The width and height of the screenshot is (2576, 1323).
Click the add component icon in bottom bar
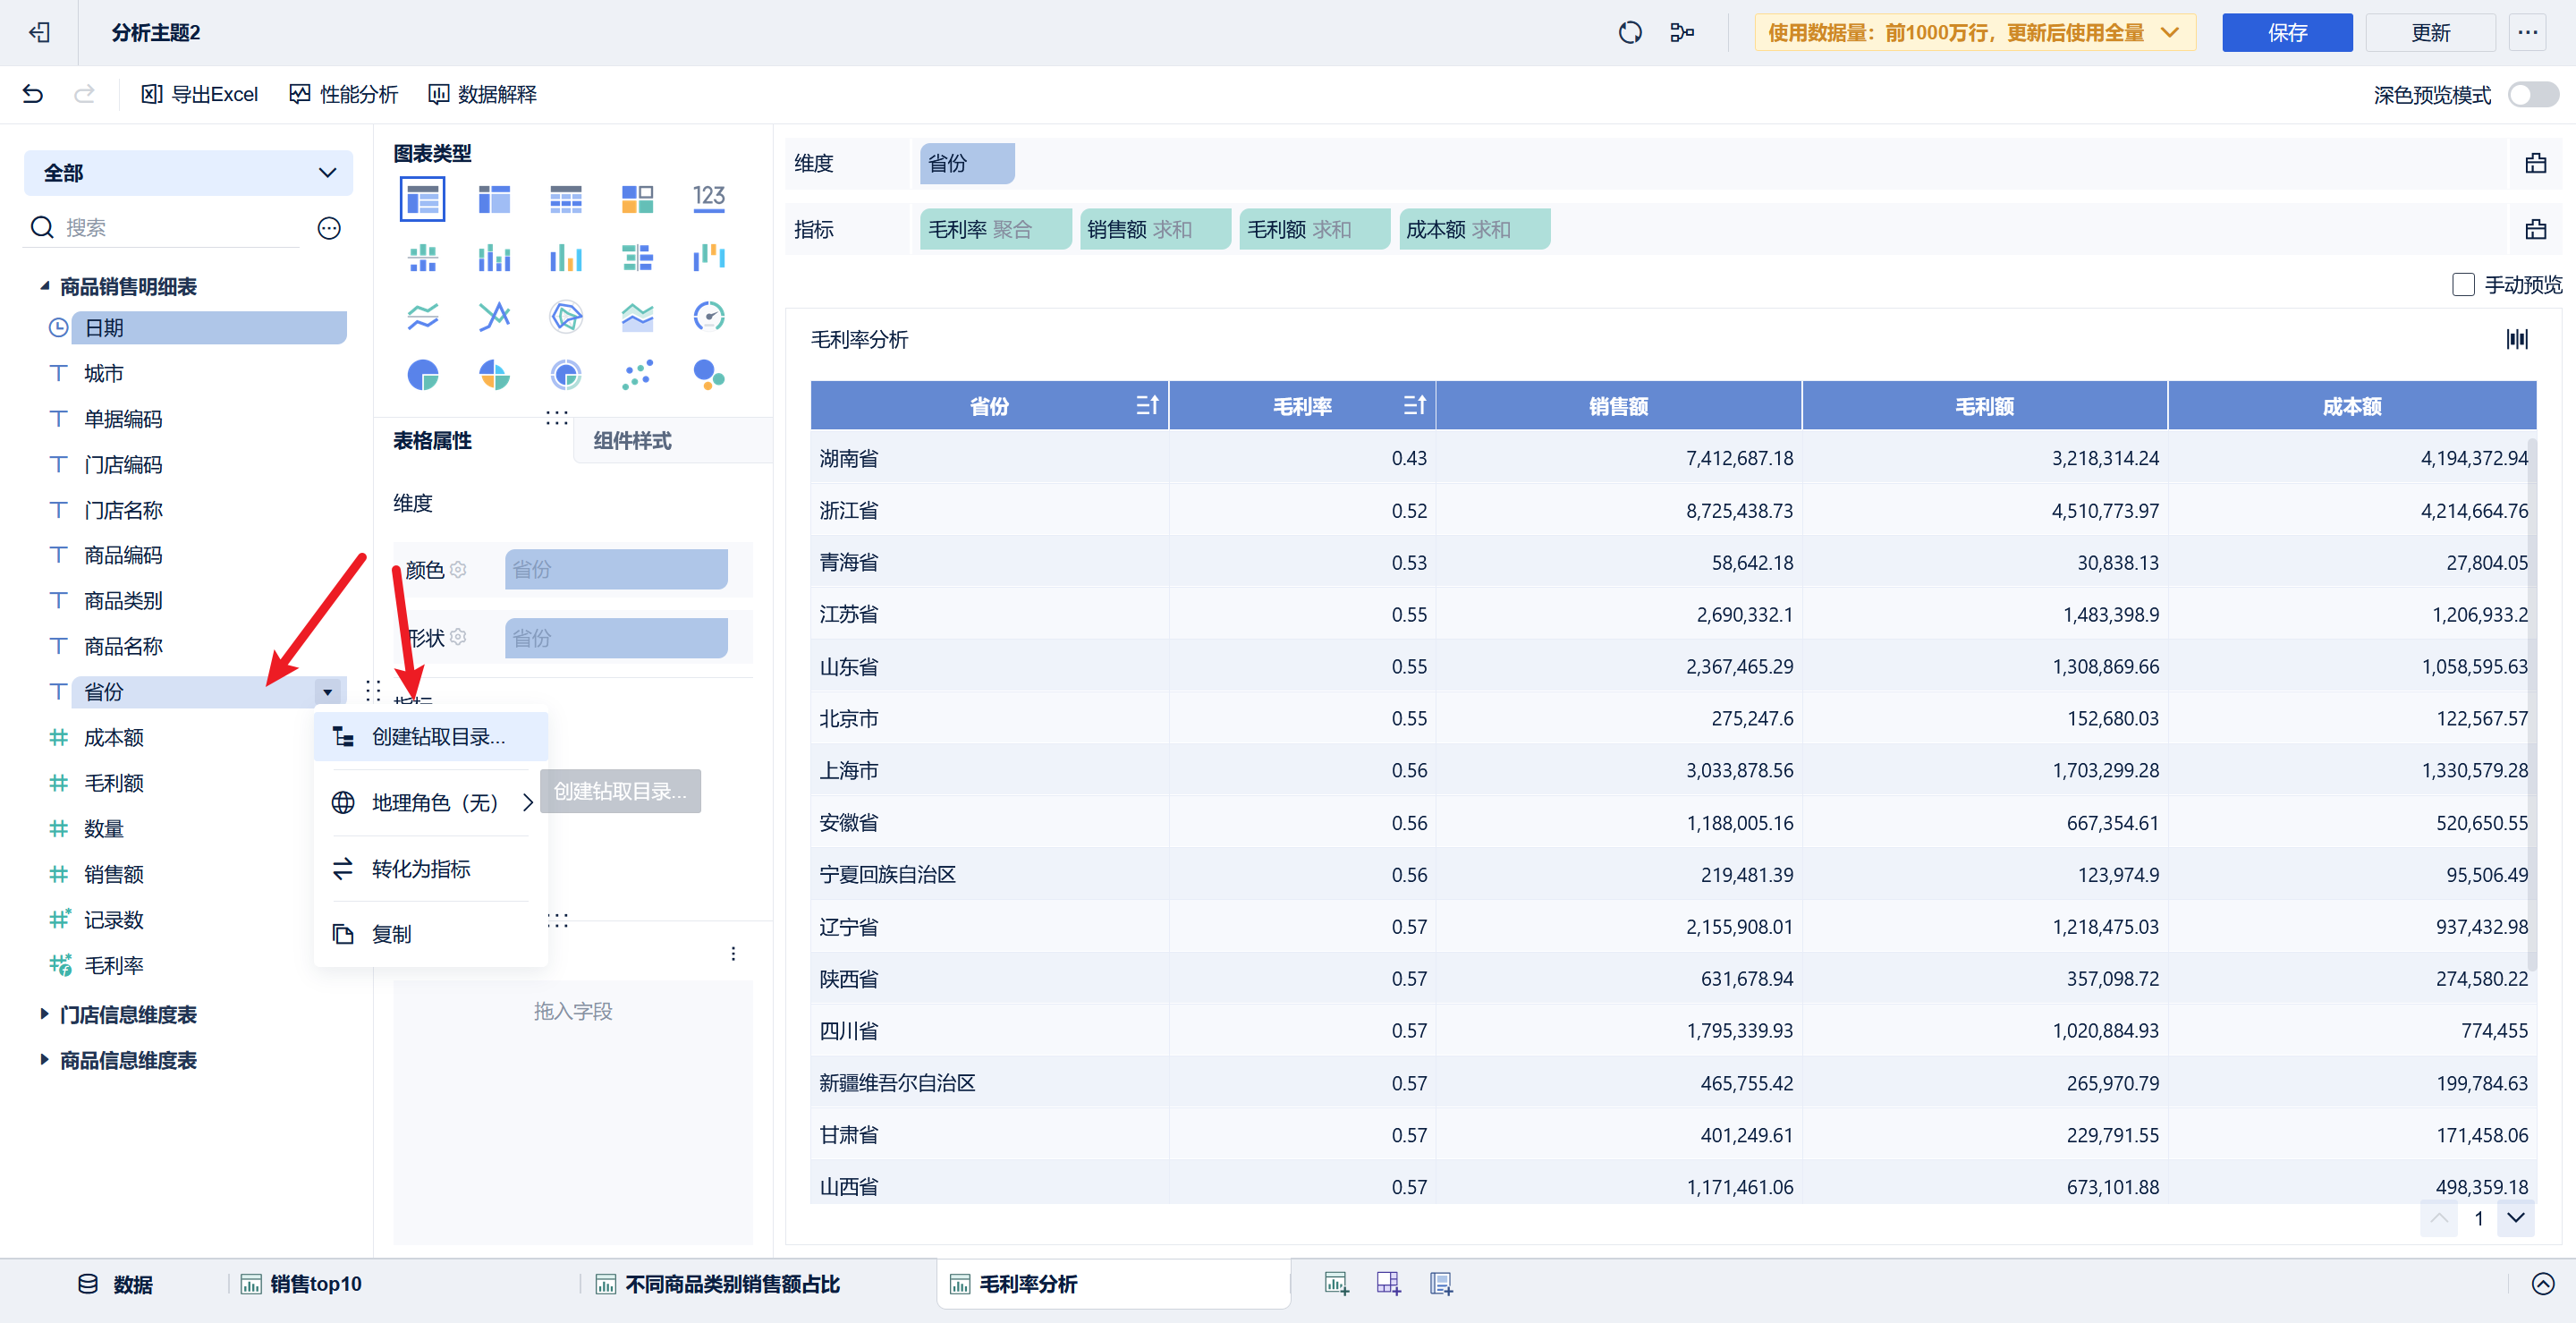point(1336,1284)
